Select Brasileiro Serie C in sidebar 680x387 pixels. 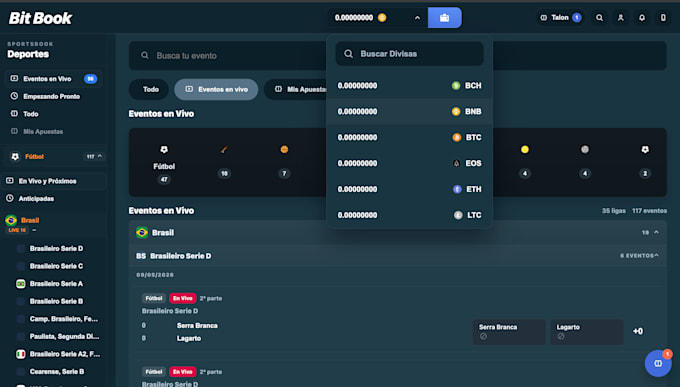pos(56,266)
